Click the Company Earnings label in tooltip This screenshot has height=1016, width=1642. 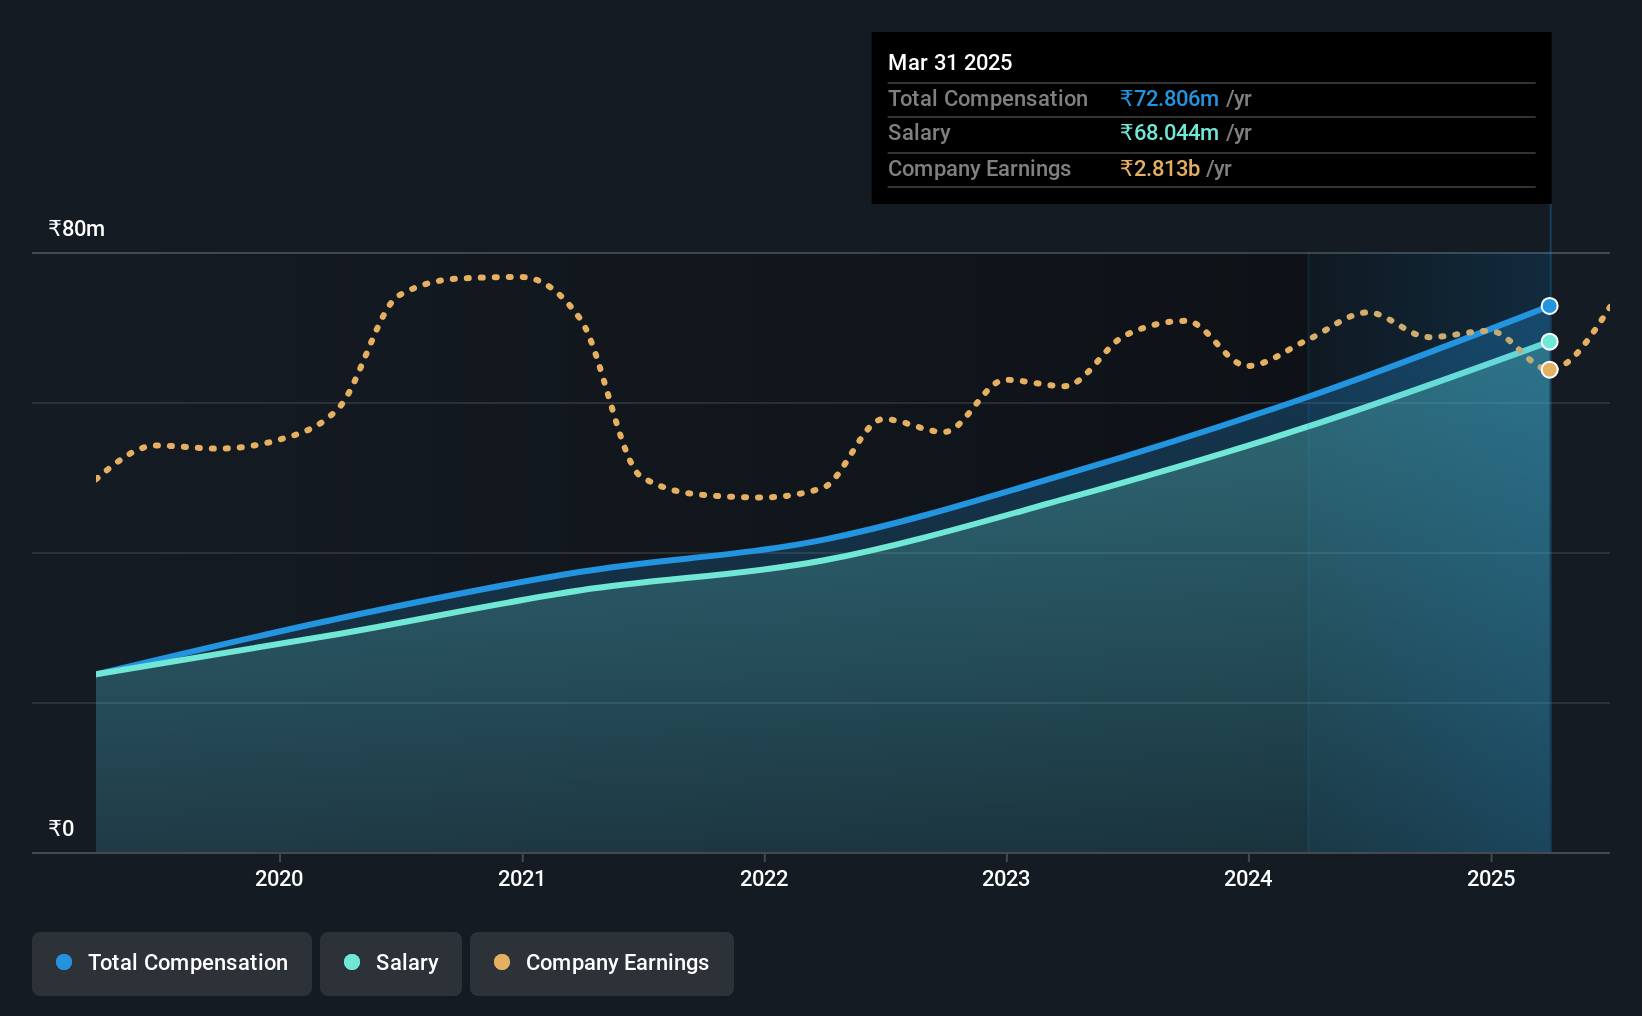point(979,168)
